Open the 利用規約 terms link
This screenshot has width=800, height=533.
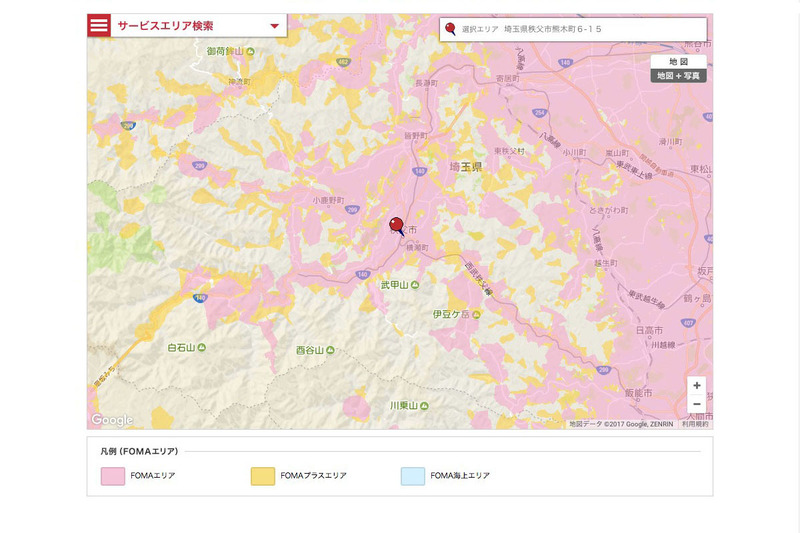(x=695, y=424)
